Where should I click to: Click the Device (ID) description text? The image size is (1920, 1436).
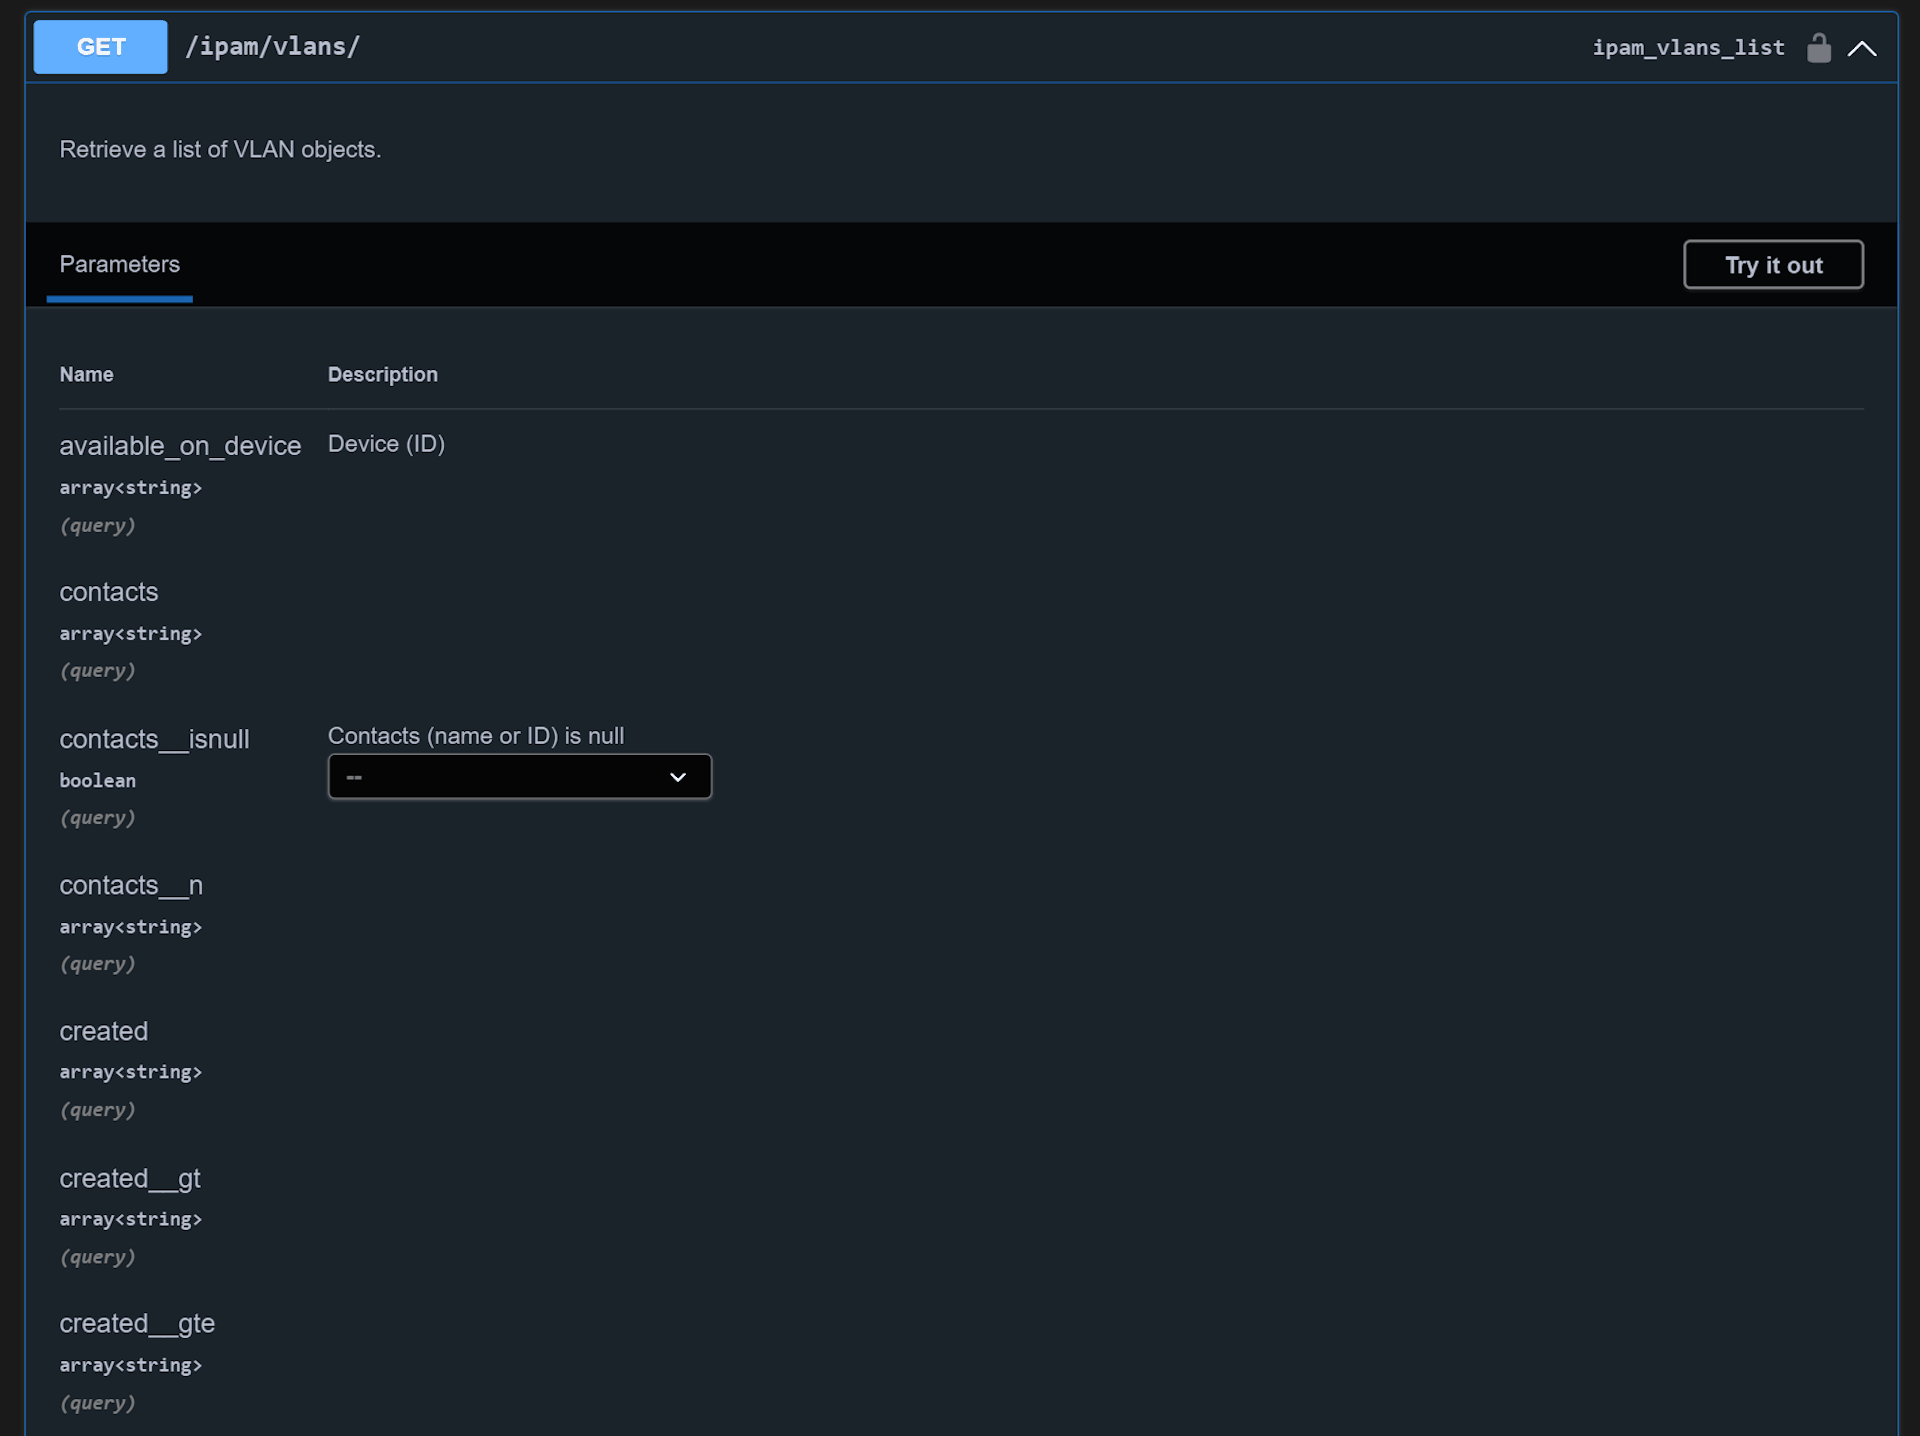point(386,444)
